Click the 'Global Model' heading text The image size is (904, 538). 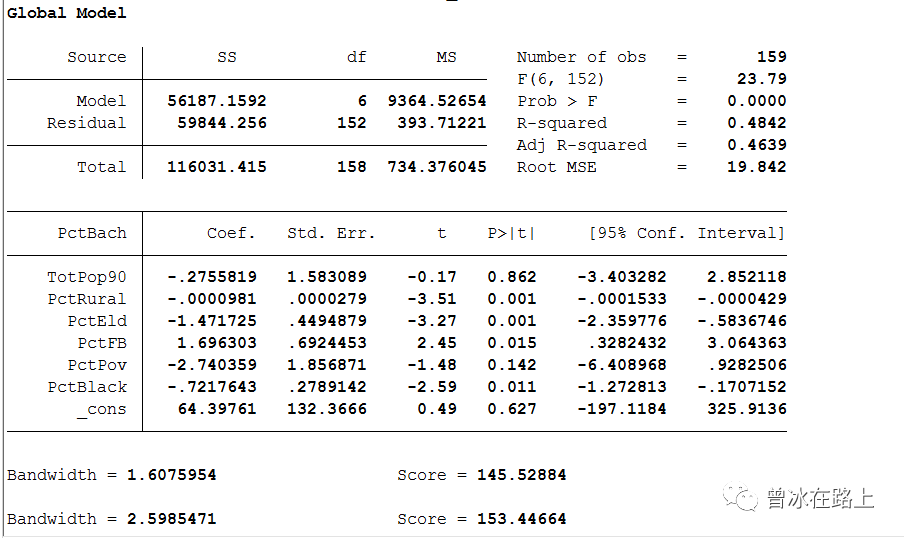[x=66, y=13]
